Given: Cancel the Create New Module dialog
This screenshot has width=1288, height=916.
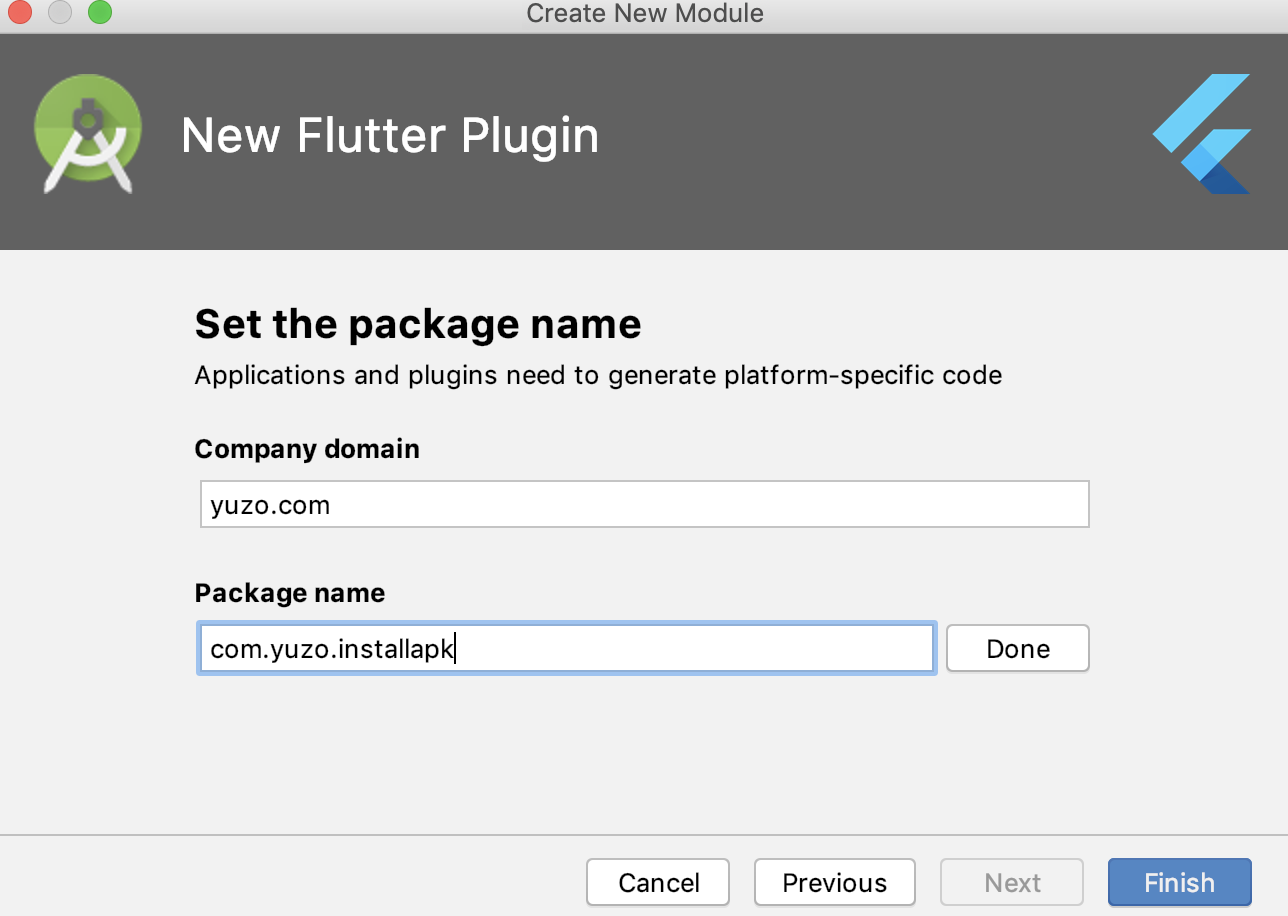Looking at the screenshot, I should pos(658,883).
